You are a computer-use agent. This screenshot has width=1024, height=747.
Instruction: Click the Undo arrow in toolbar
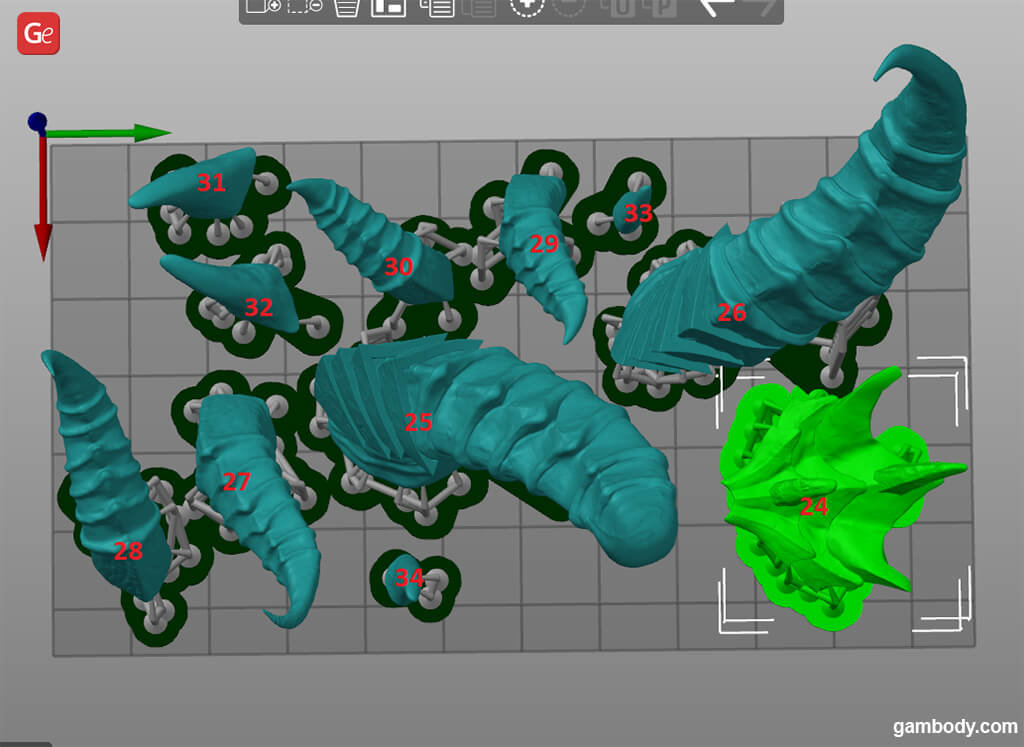click(x=716, y=7)
